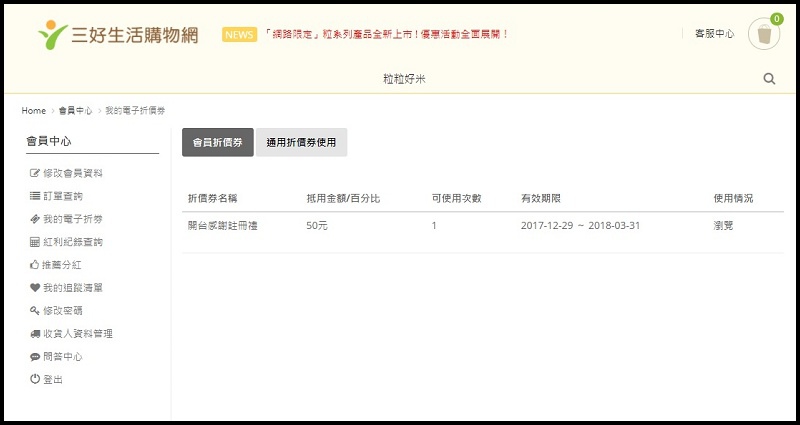Screen dimensions: 800x425
Task: Click the 有效期限 column header
Action: click(x=541, y=198)
